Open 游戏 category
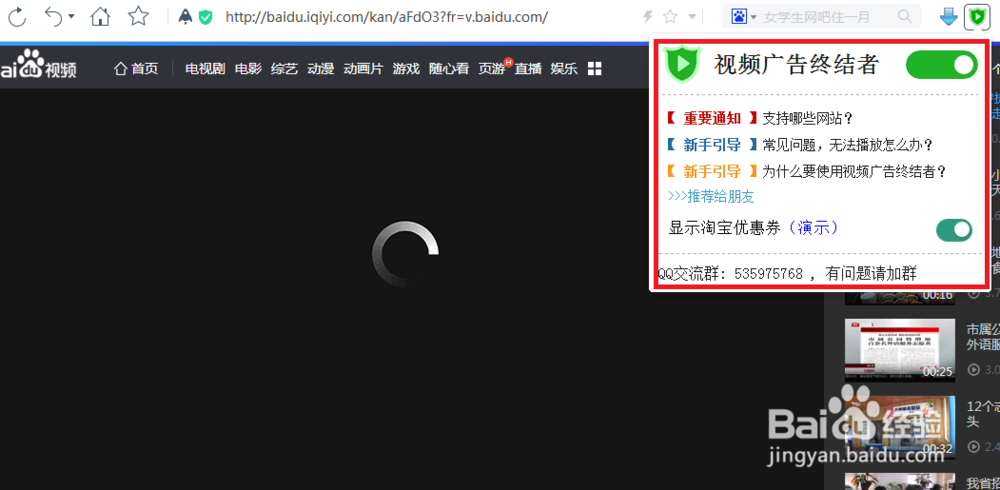The height and width of the screenshot is (490, 1000). (406, 68)
